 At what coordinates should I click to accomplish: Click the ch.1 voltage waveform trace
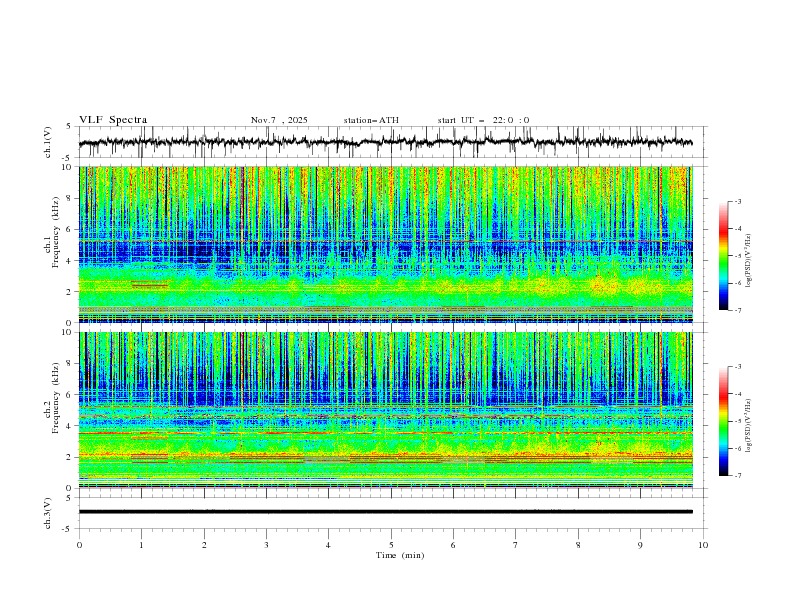pyautogui.click(x=385, y=142)
